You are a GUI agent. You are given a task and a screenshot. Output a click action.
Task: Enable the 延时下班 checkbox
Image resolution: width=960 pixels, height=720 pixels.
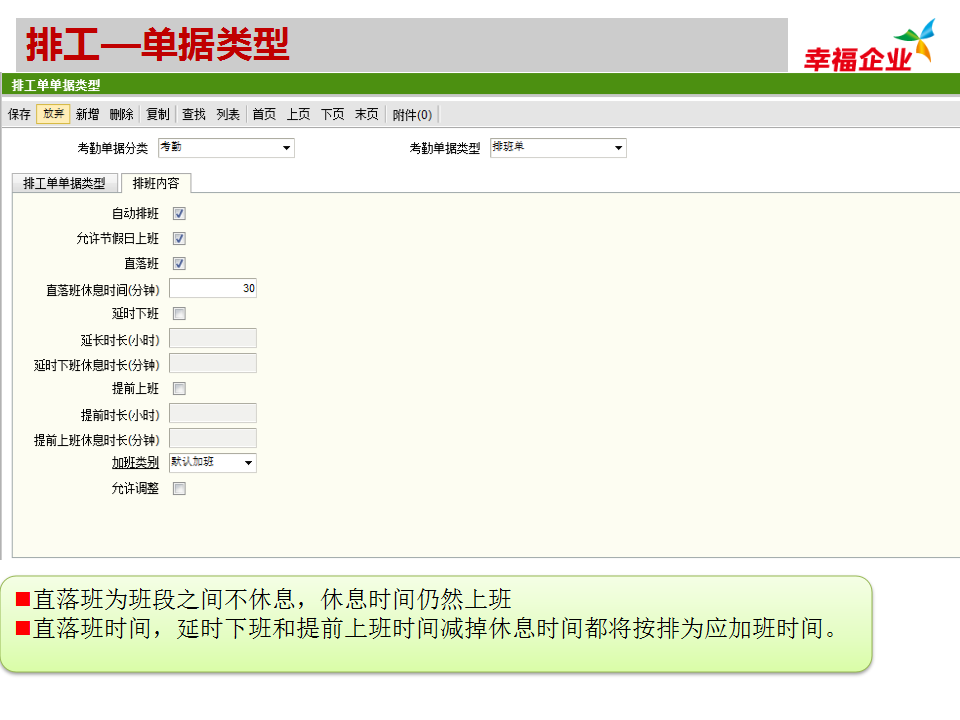(179, 314)
